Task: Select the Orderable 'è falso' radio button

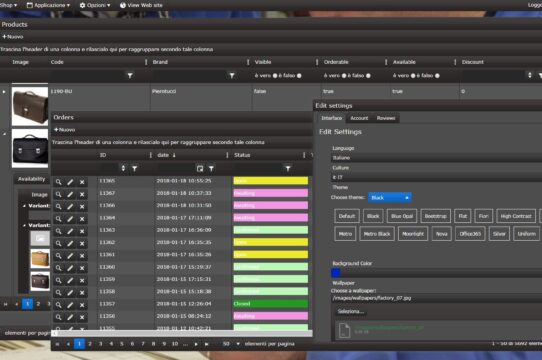Action: click(368, 76)
